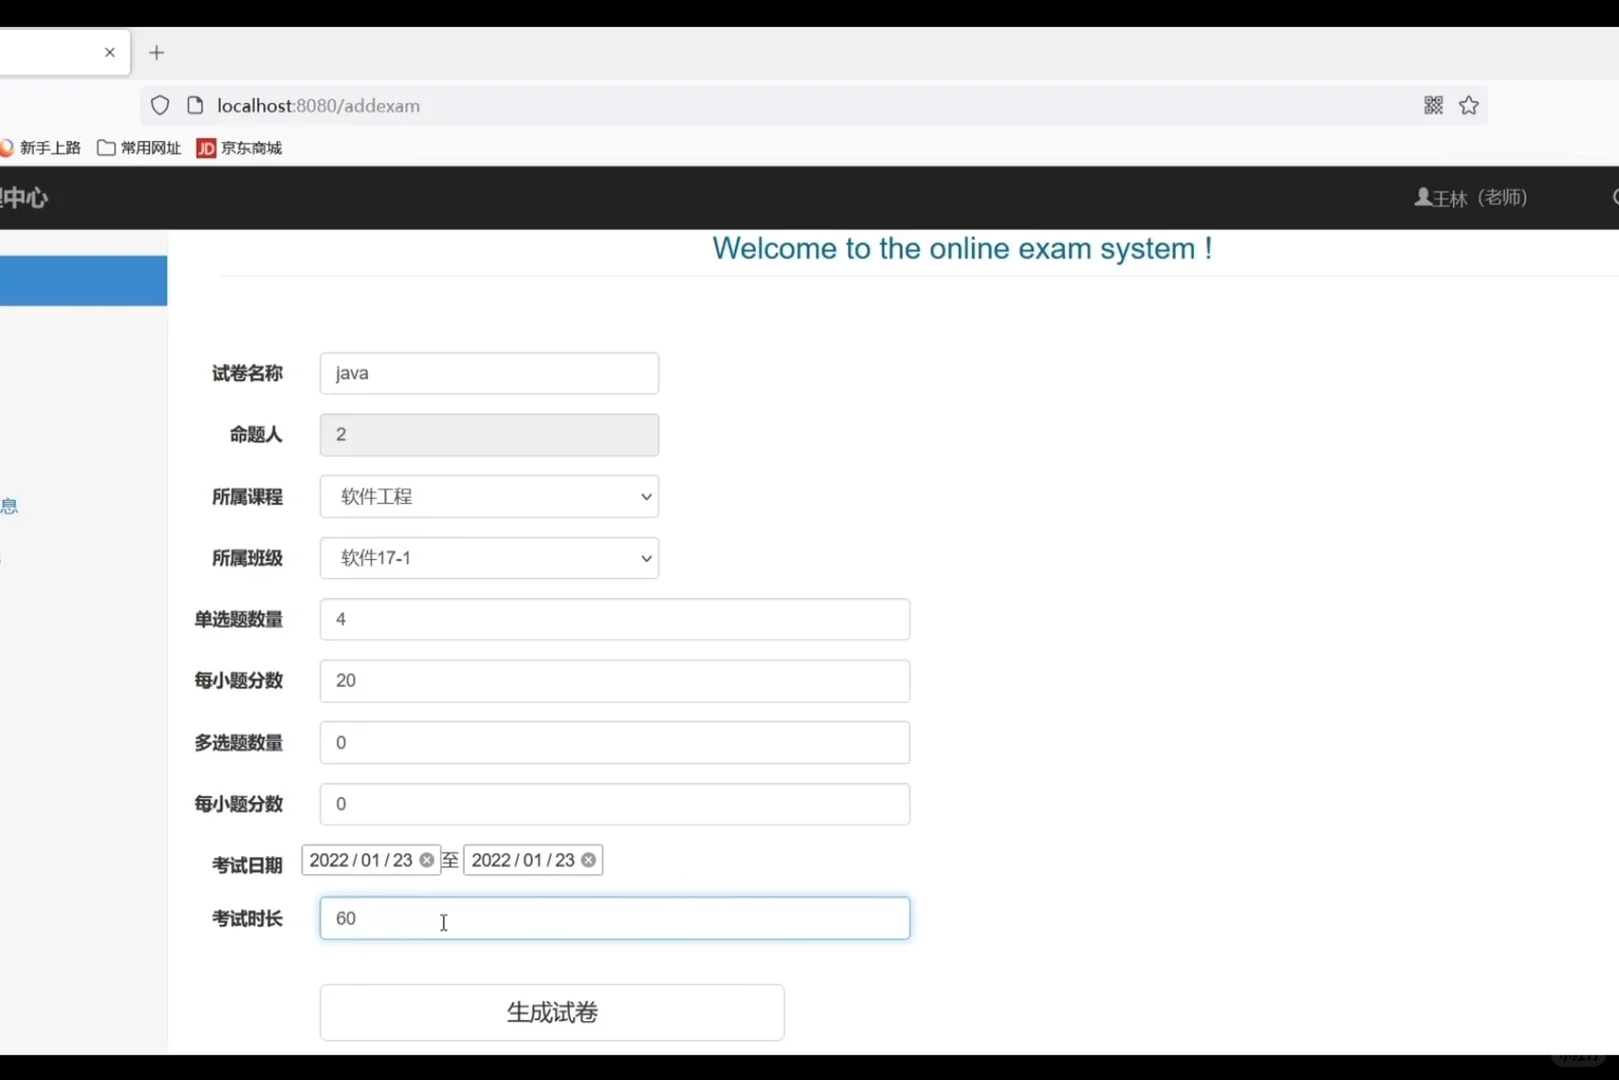
Task: Edit the 多选题数量 field
Action: (x=615, y=743)
